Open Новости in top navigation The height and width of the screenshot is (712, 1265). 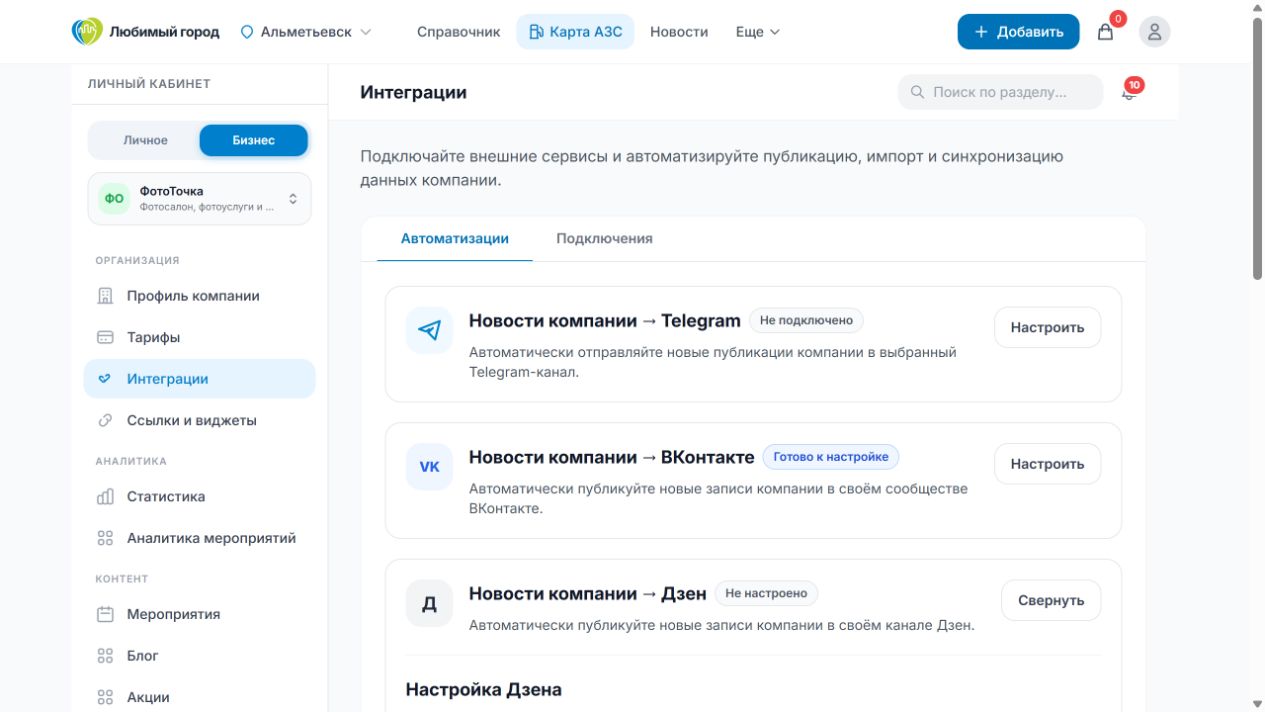pyautogui.click(x=679, y=32)
